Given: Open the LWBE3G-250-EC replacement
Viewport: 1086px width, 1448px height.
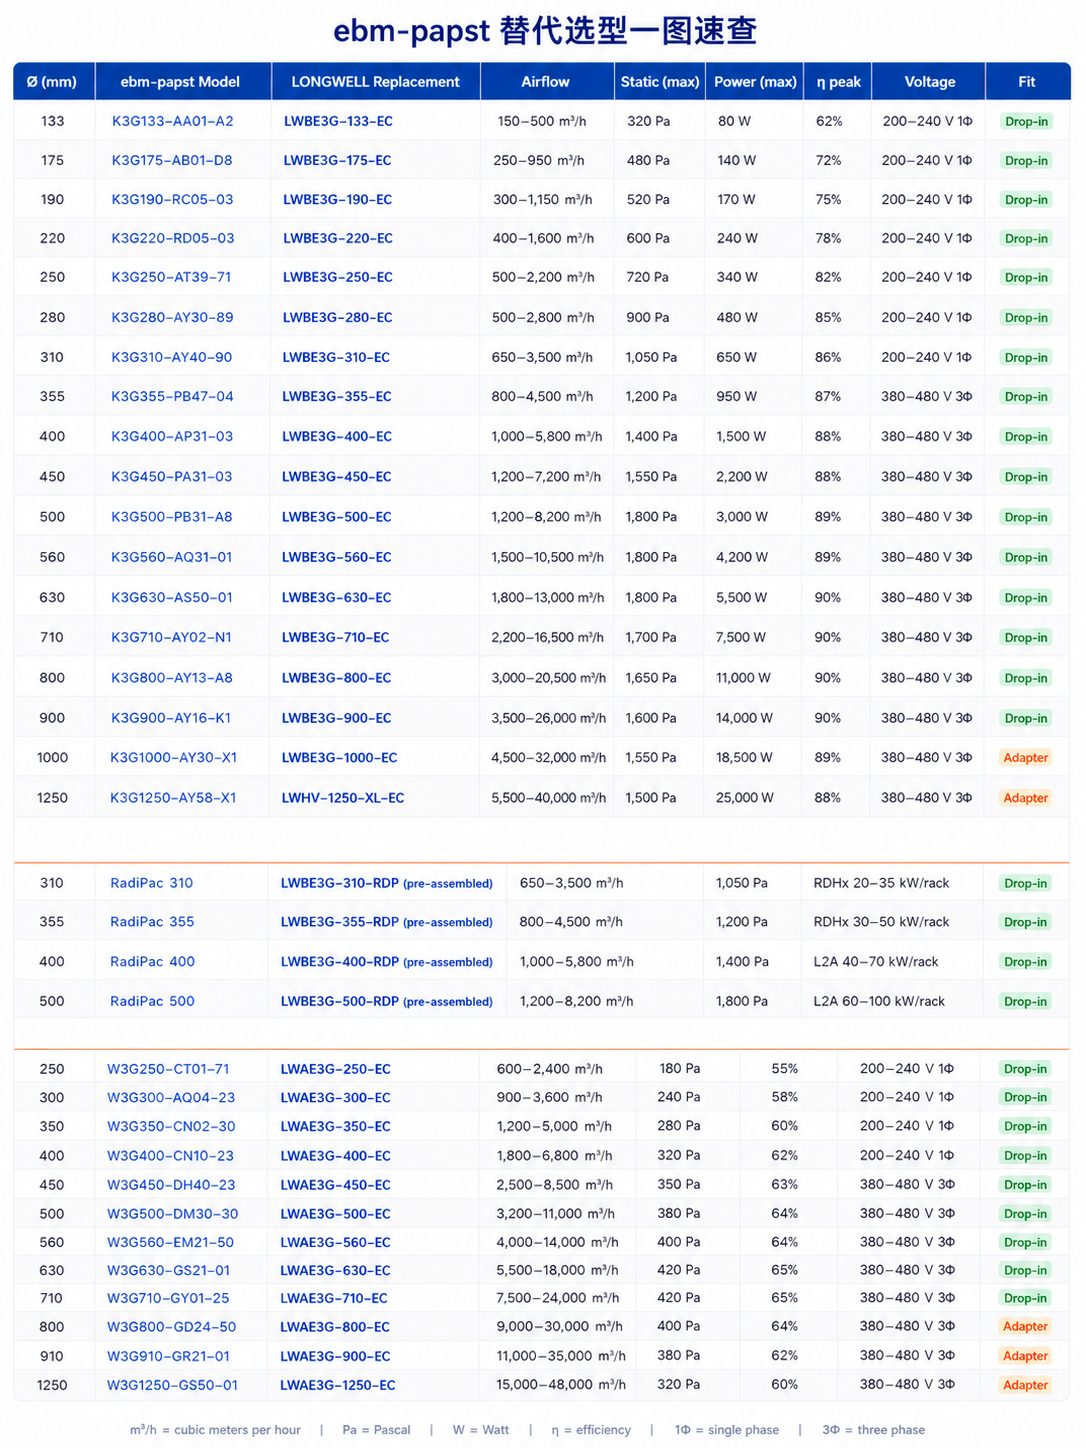Looking at the screenshot, I should coord(338,277).
